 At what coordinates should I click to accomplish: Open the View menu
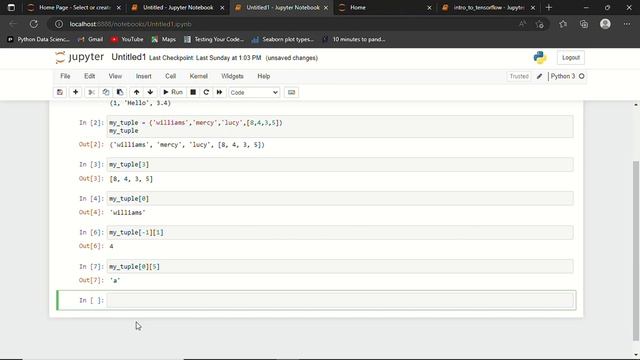coord(115,76)
